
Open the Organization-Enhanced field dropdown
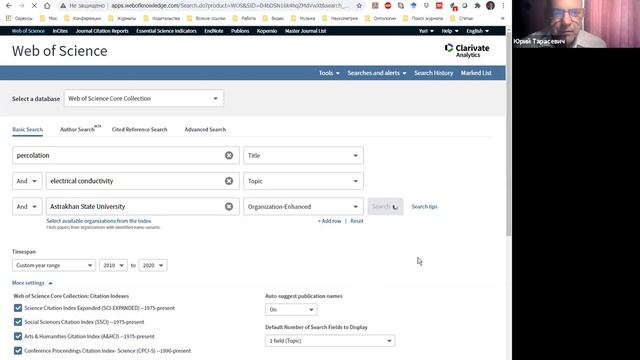pos(303,207)
